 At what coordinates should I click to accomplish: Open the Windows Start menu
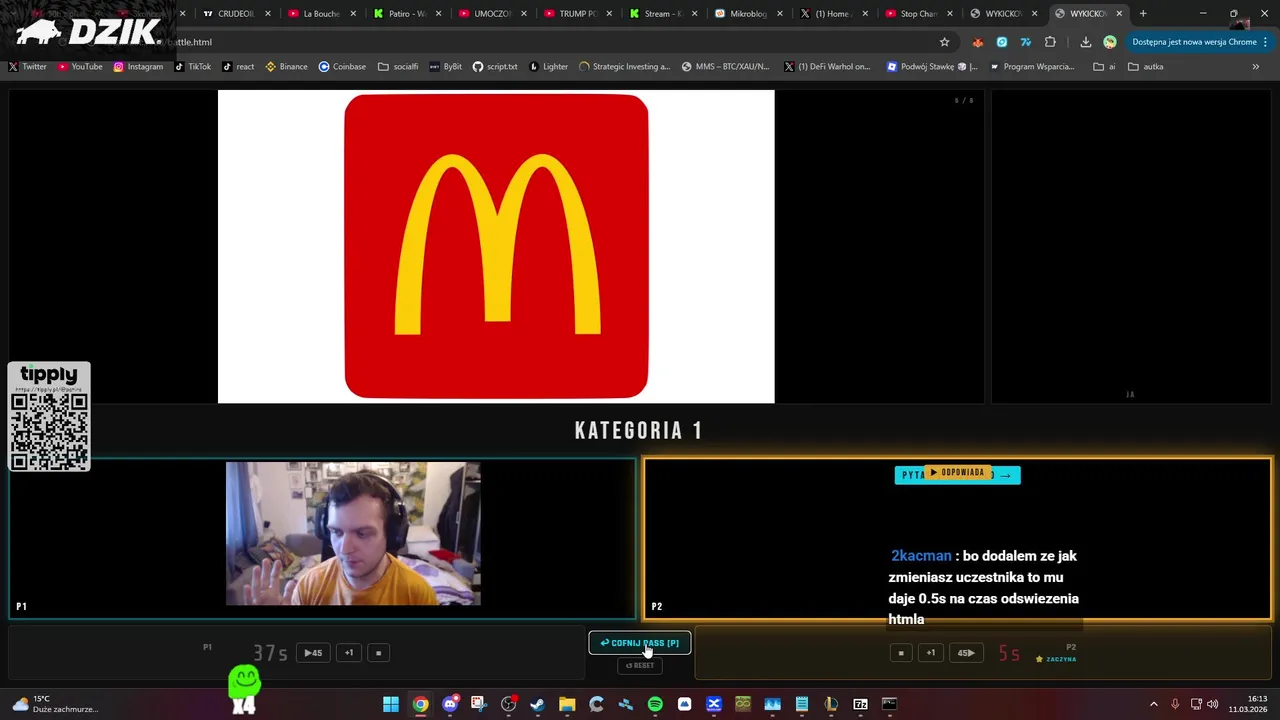click(391, 704)
